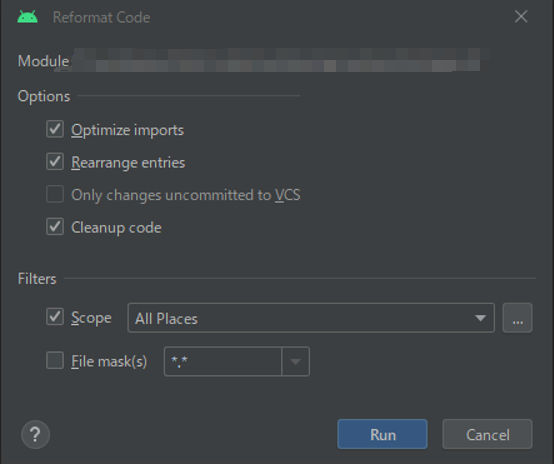This screenshot has height=464, width=554.
Task: Close the Reformat Code dialog
Action: click(x=521, y=17)
